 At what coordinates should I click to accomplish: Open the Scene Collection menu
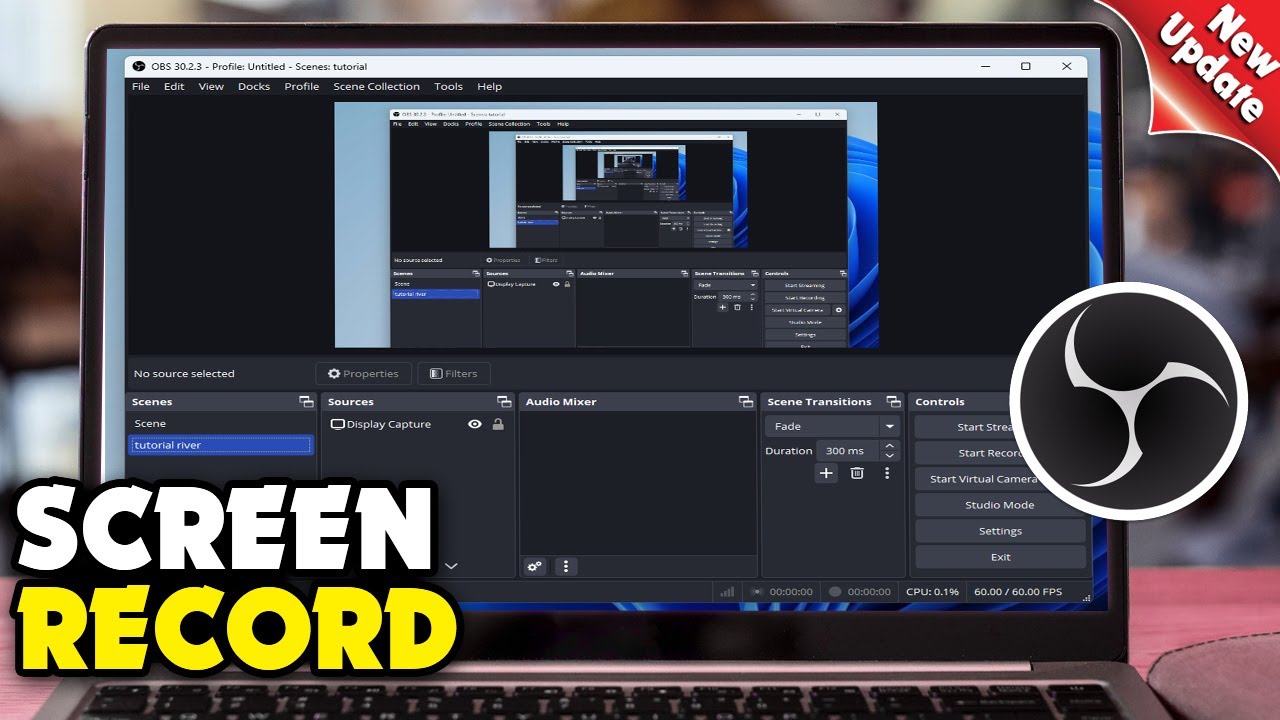[377, 87]
